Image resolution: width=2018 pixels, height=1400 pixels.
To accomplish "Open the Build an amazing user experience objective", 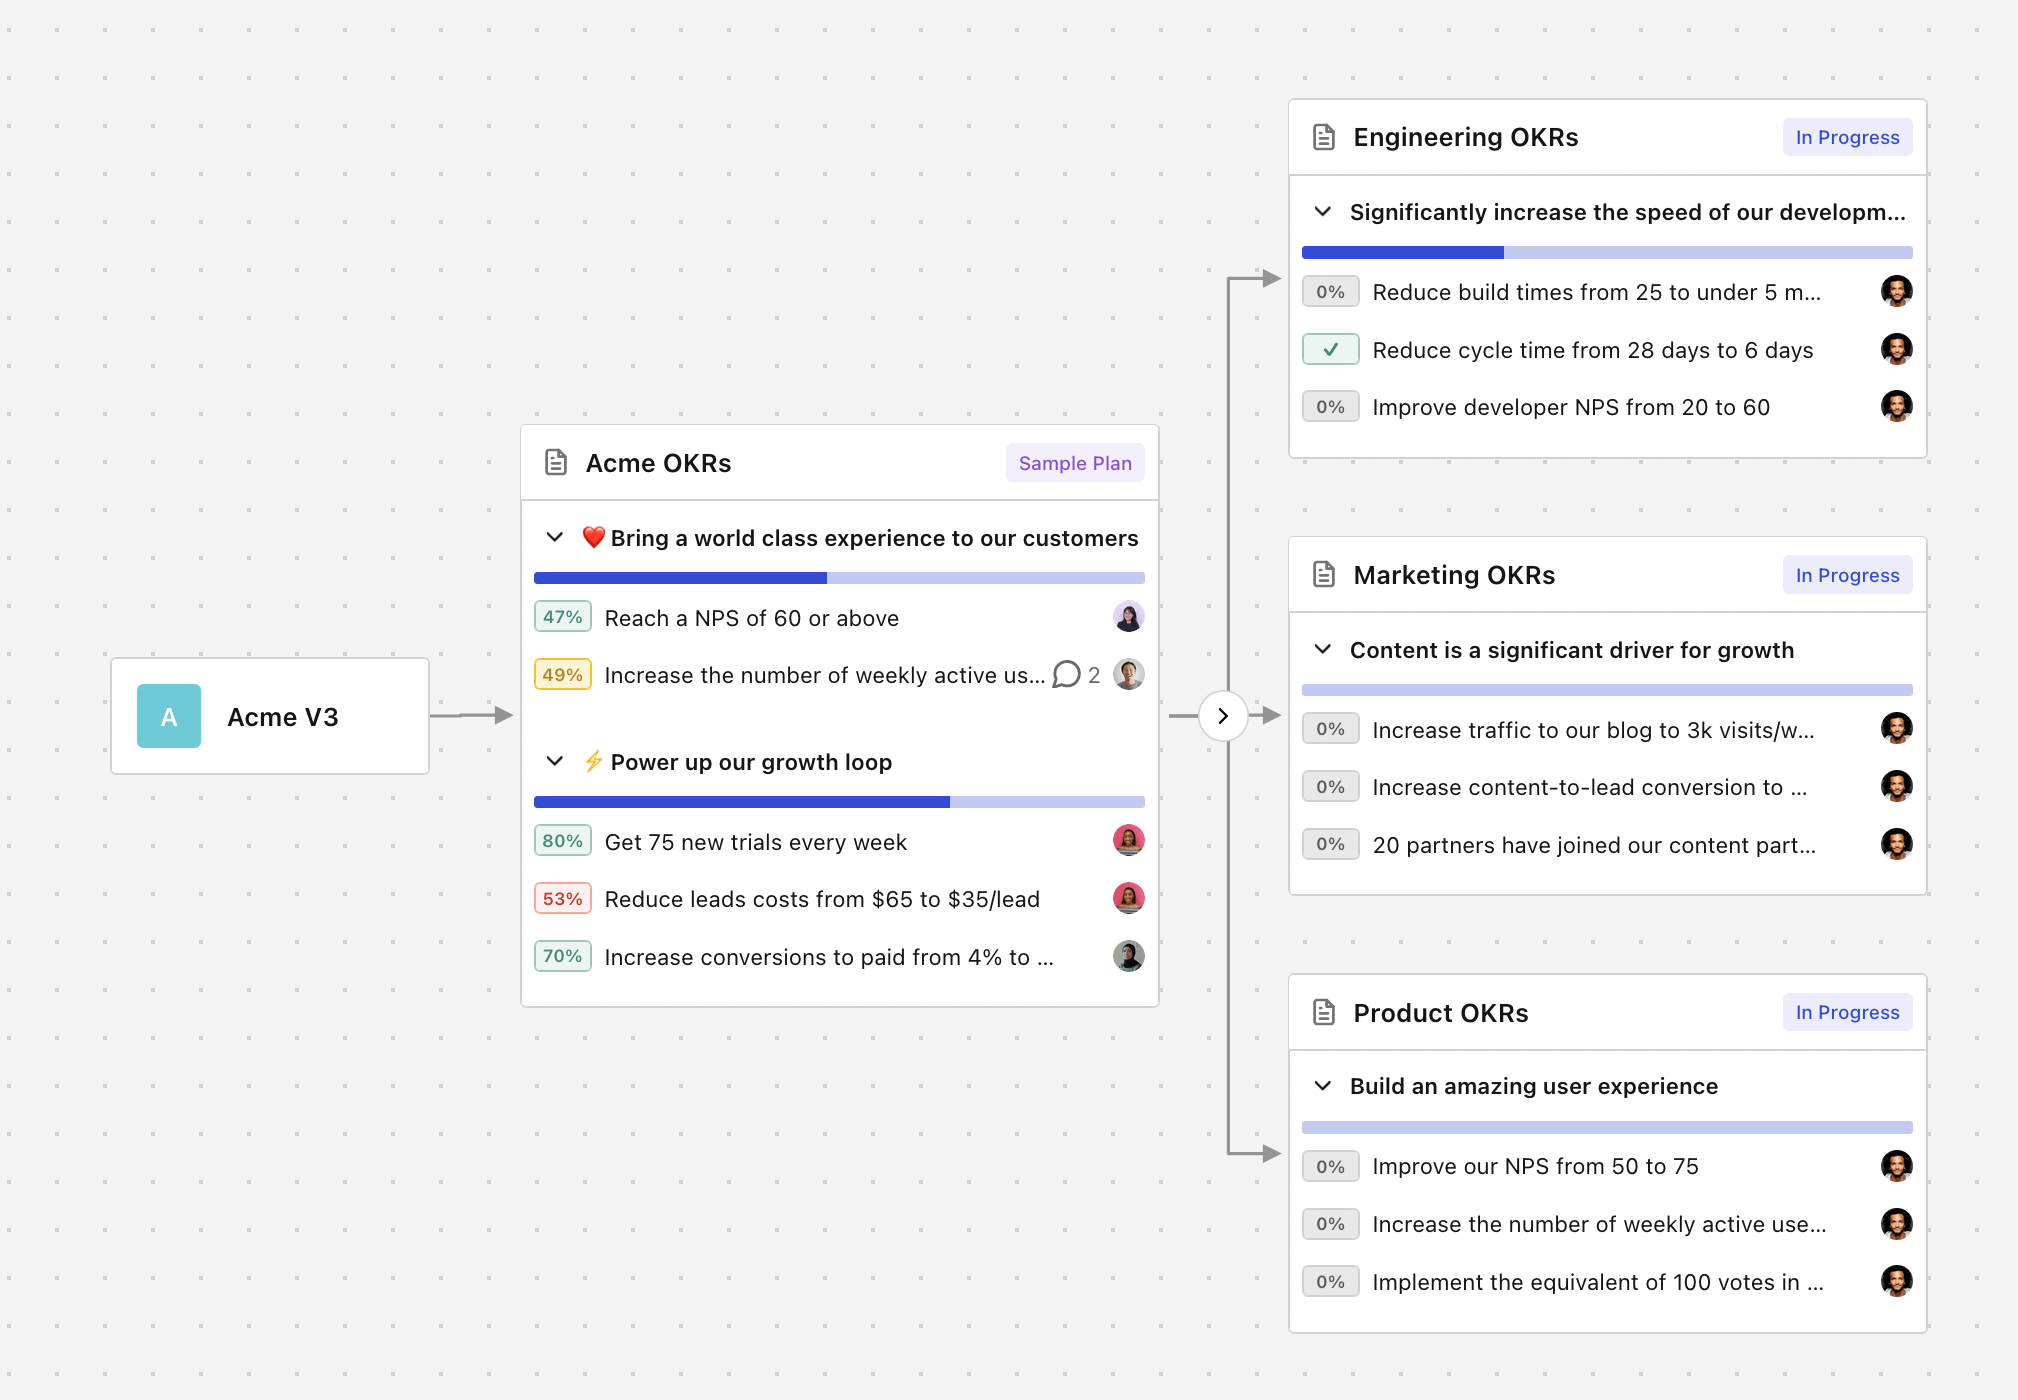I will (1533, 1086).
